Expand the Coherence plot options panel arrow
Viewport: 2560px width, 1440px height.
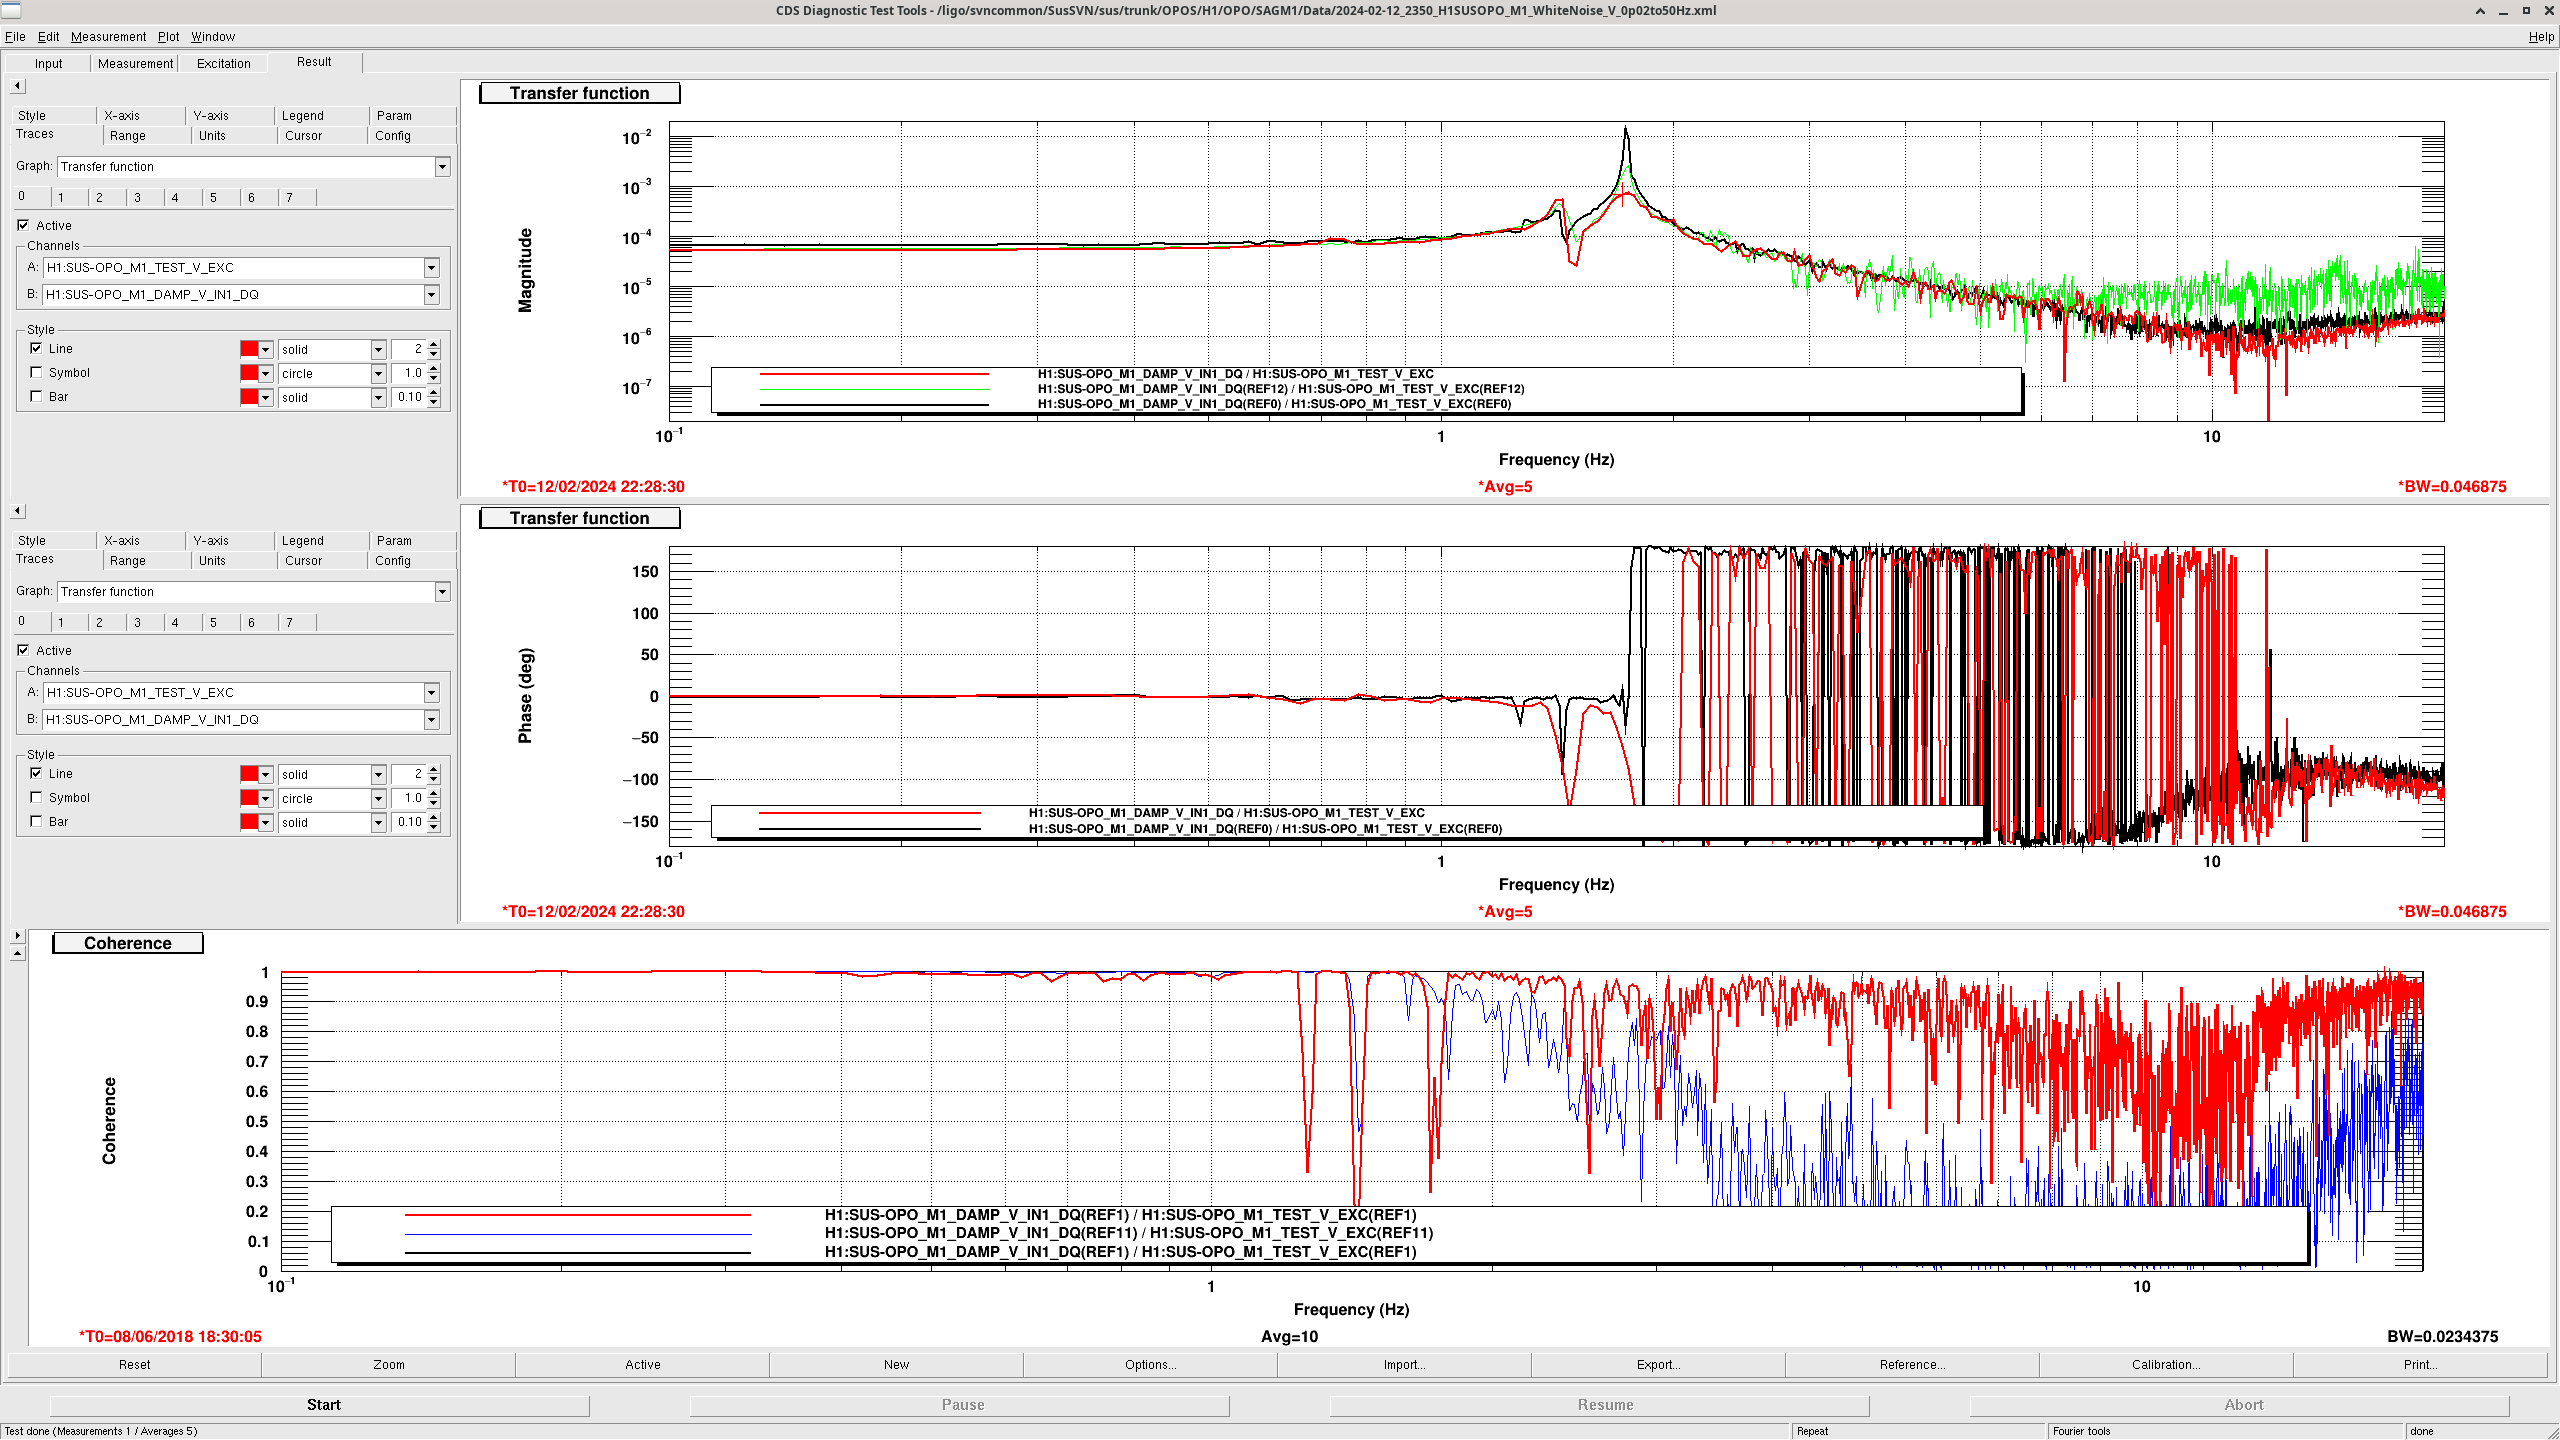(x=17, y=936)
